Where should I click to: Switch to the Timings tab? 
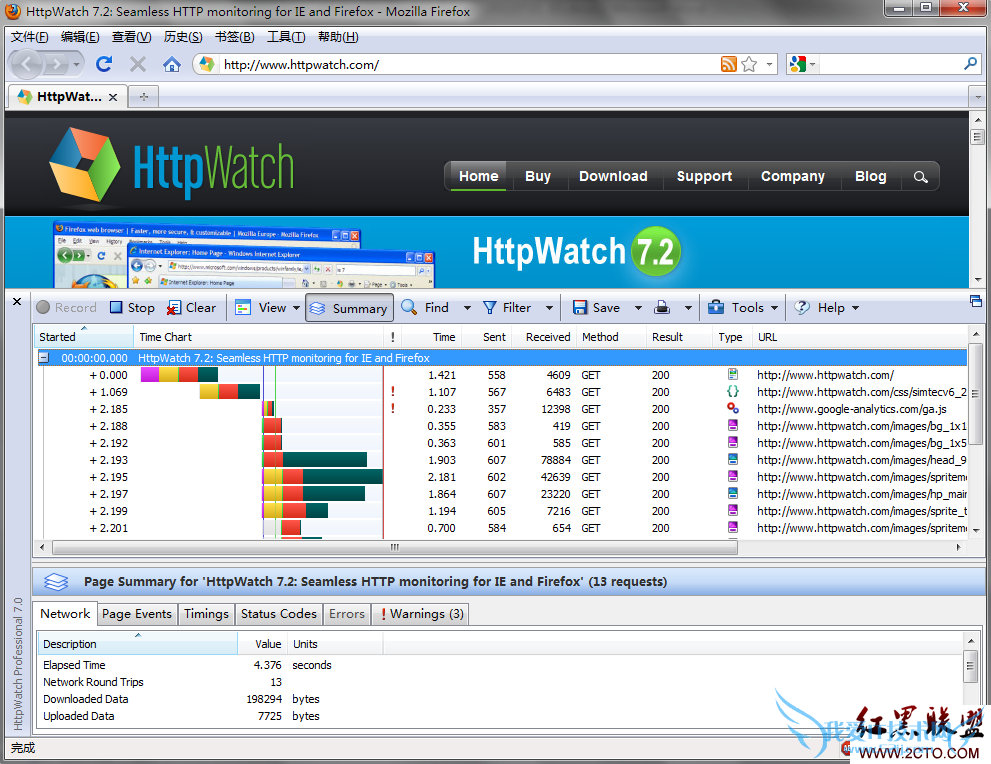coord(206,614)
